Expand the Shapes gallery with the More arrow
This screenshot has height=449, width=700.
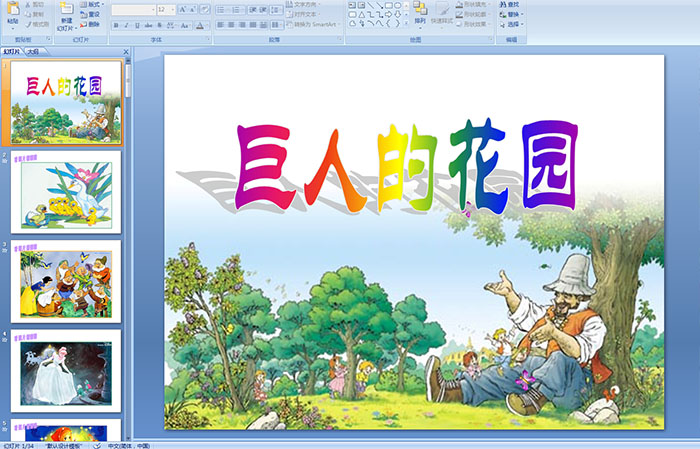click(406, 23)
